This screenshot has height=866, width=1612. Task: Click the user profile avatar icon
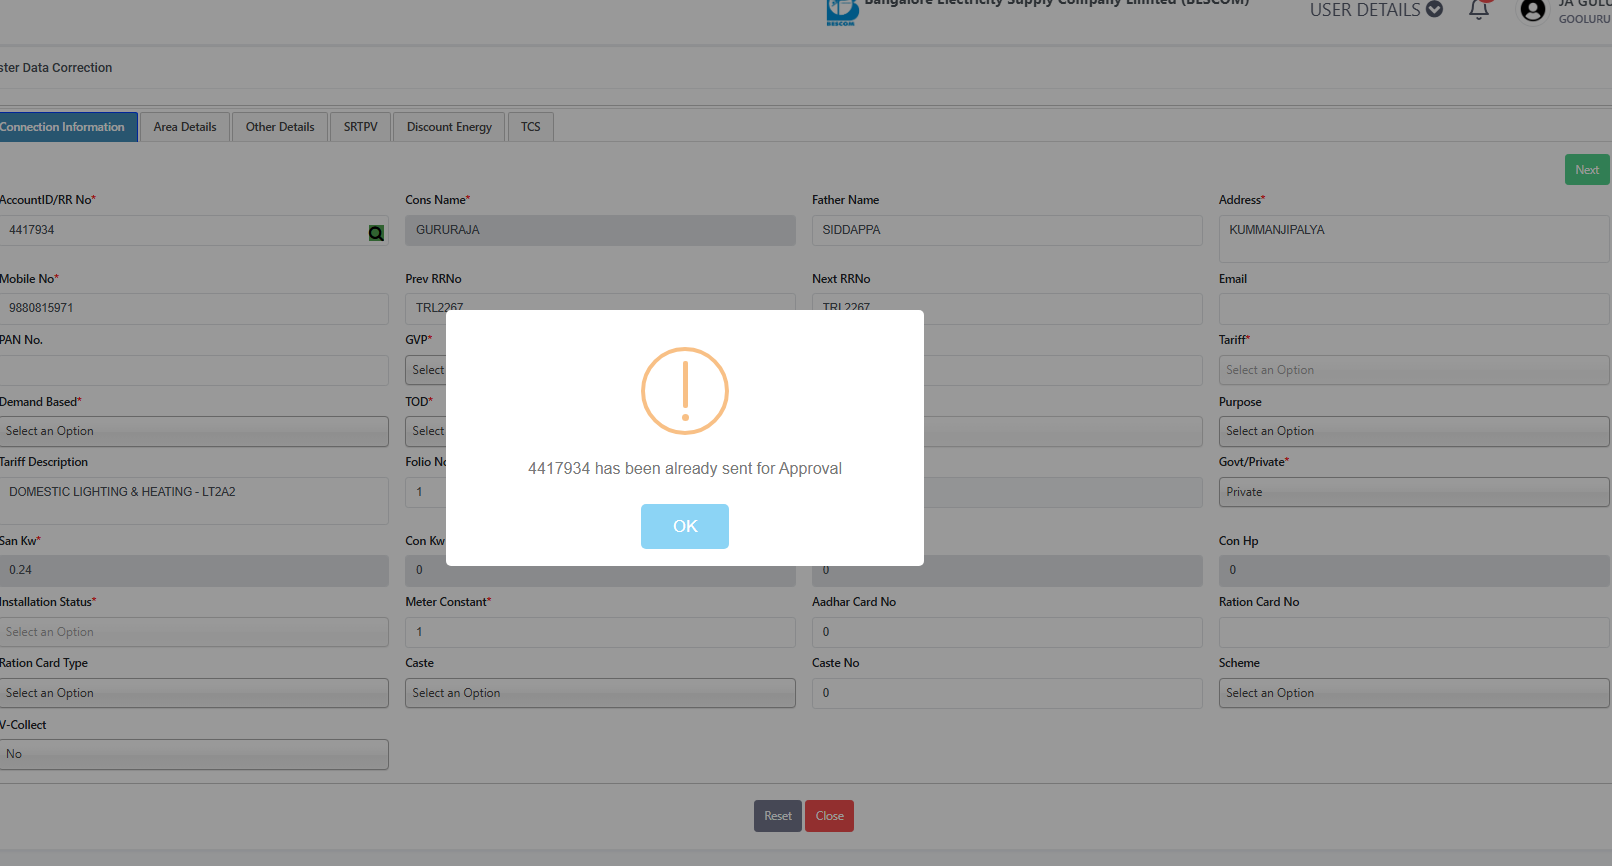pyautogui.click(x=1532, y=10)
